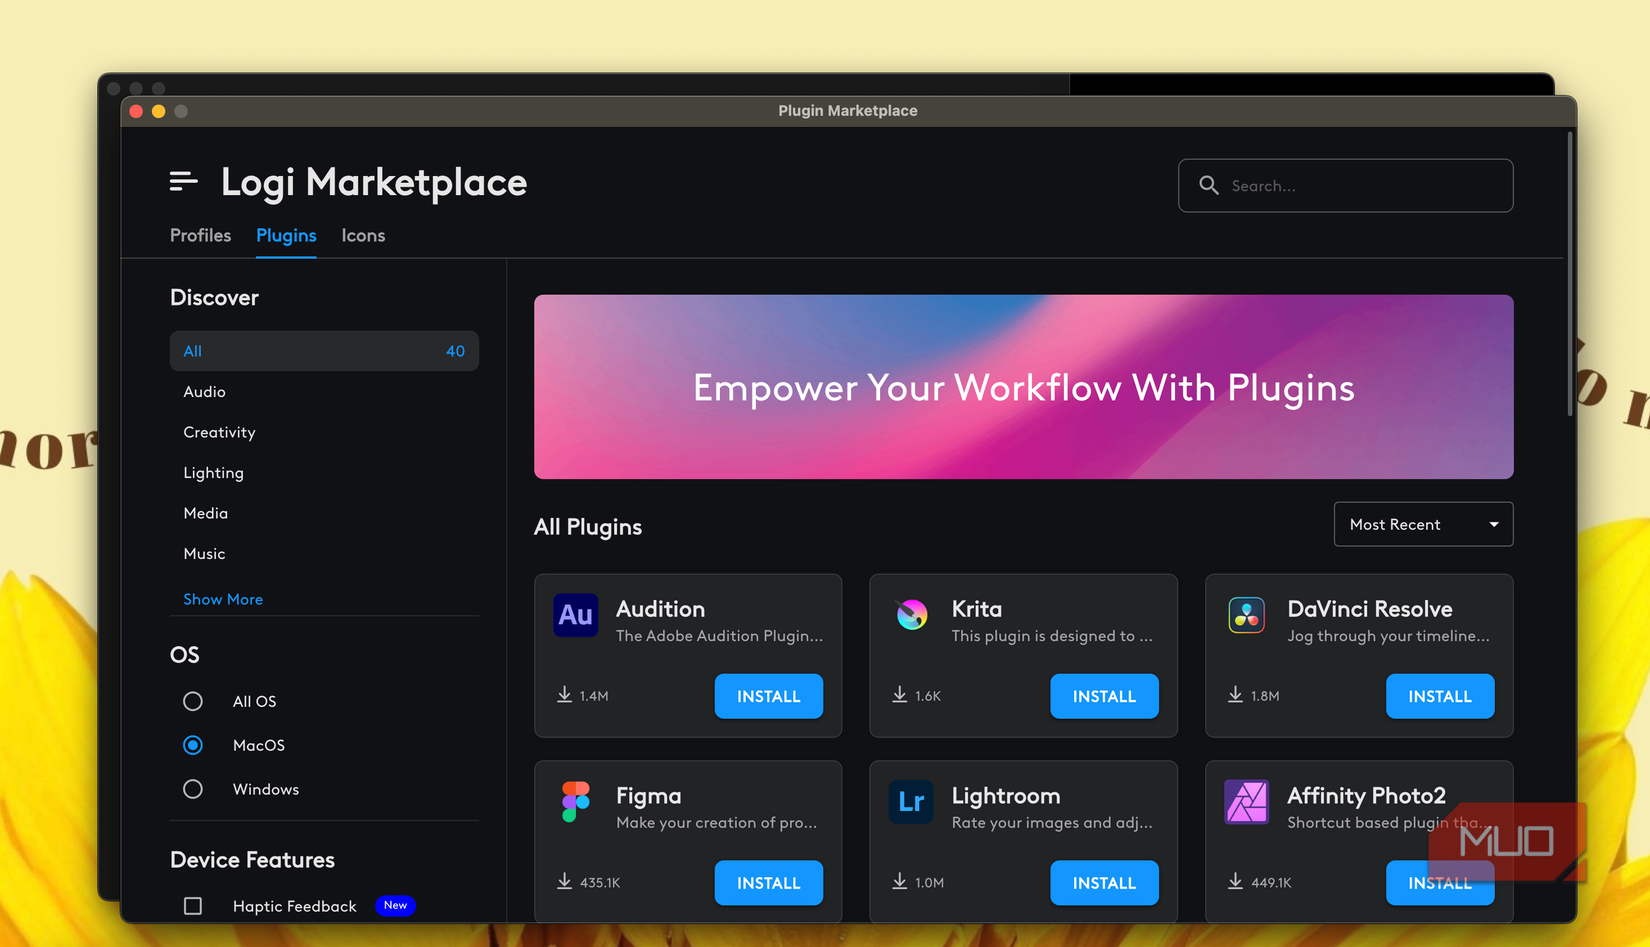Install the Affinity Photo2 plugin
The width and height of the screenshot is (1650, 947).
(x=1440, y=883)
